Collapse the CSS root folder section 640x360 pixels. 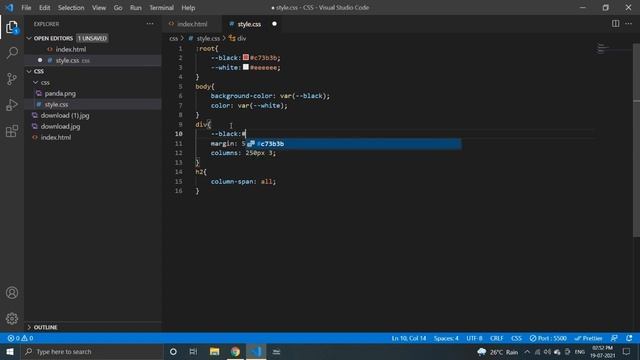click(29, 71)
